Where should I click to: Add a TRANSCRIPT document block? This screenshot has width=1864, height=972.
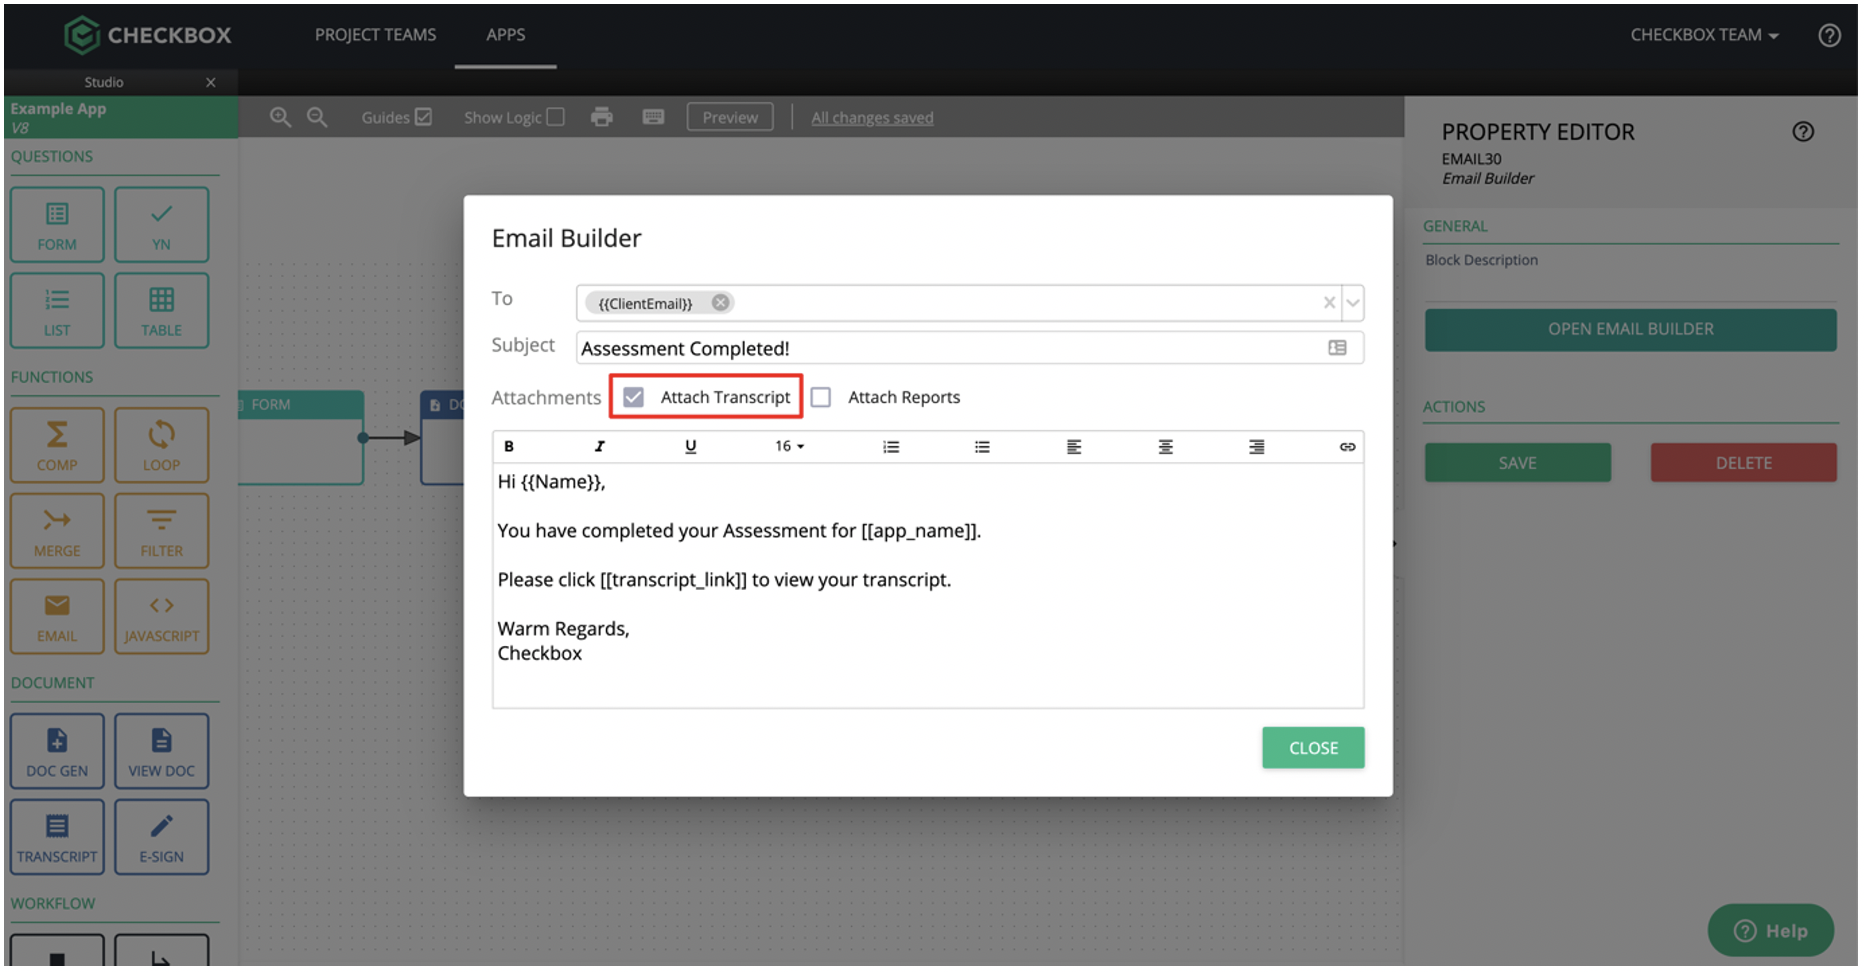(x=57, y=837)
